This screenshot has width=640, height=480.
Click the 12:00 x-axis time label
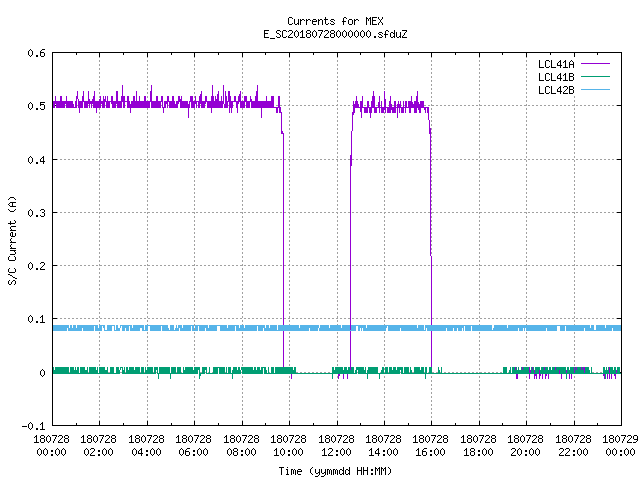tap(336, 452)
